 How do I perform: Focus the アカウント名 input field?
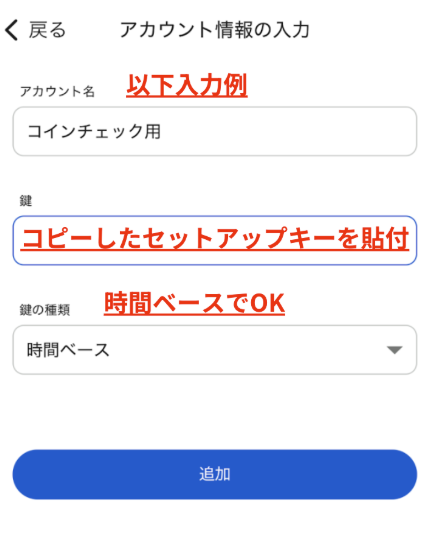(215, 131)
